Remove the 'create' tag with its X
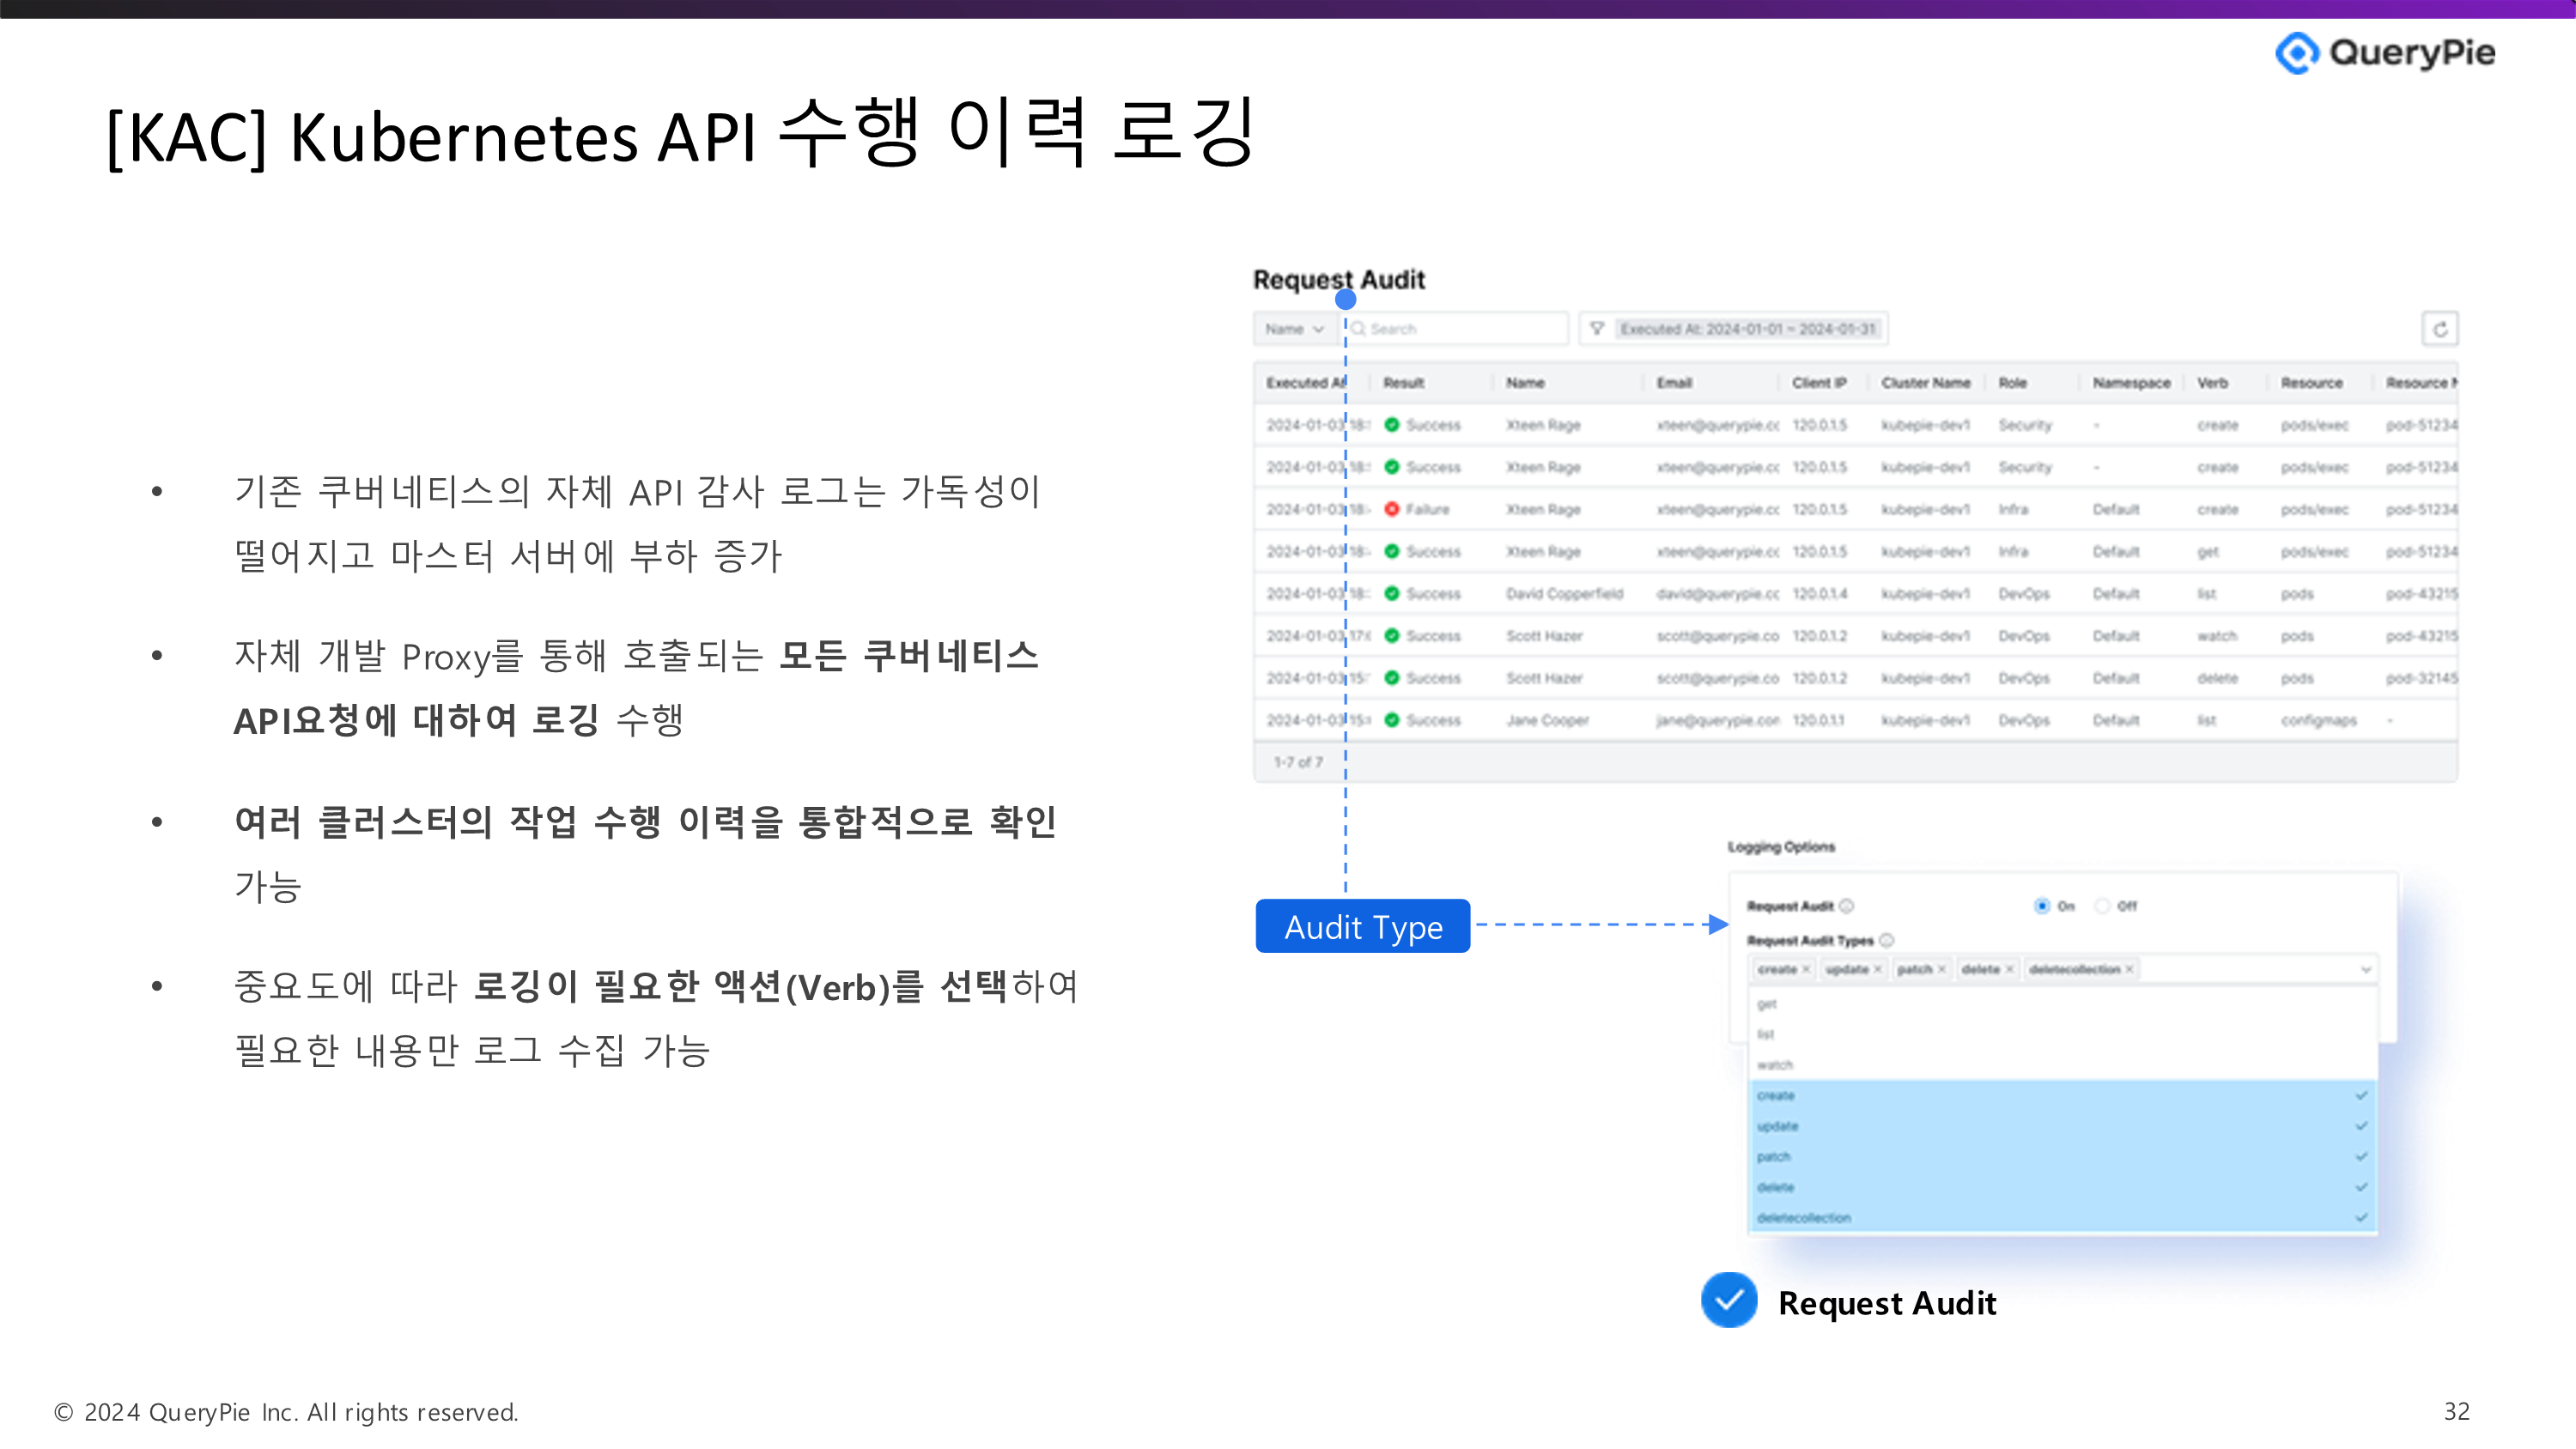2576x1449 pixels. pos(1806,969)
